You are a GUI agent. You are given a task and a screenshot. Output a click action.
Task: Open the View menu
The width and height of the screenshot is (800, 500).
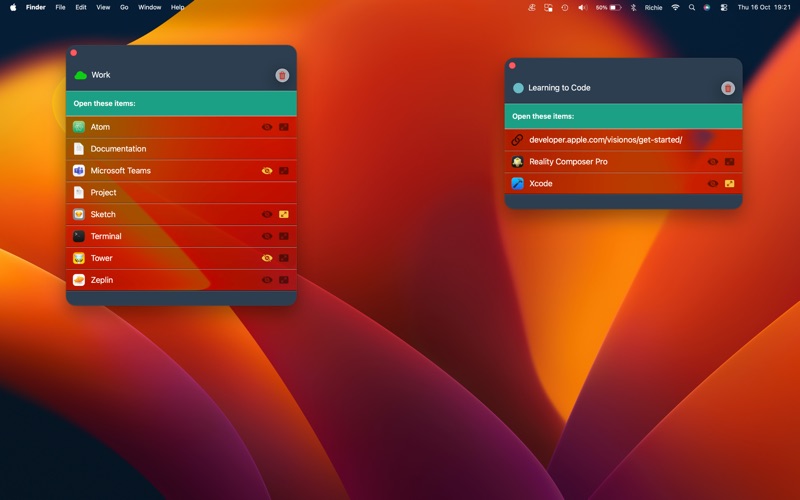pyautogui.click(x=103, y=8)
